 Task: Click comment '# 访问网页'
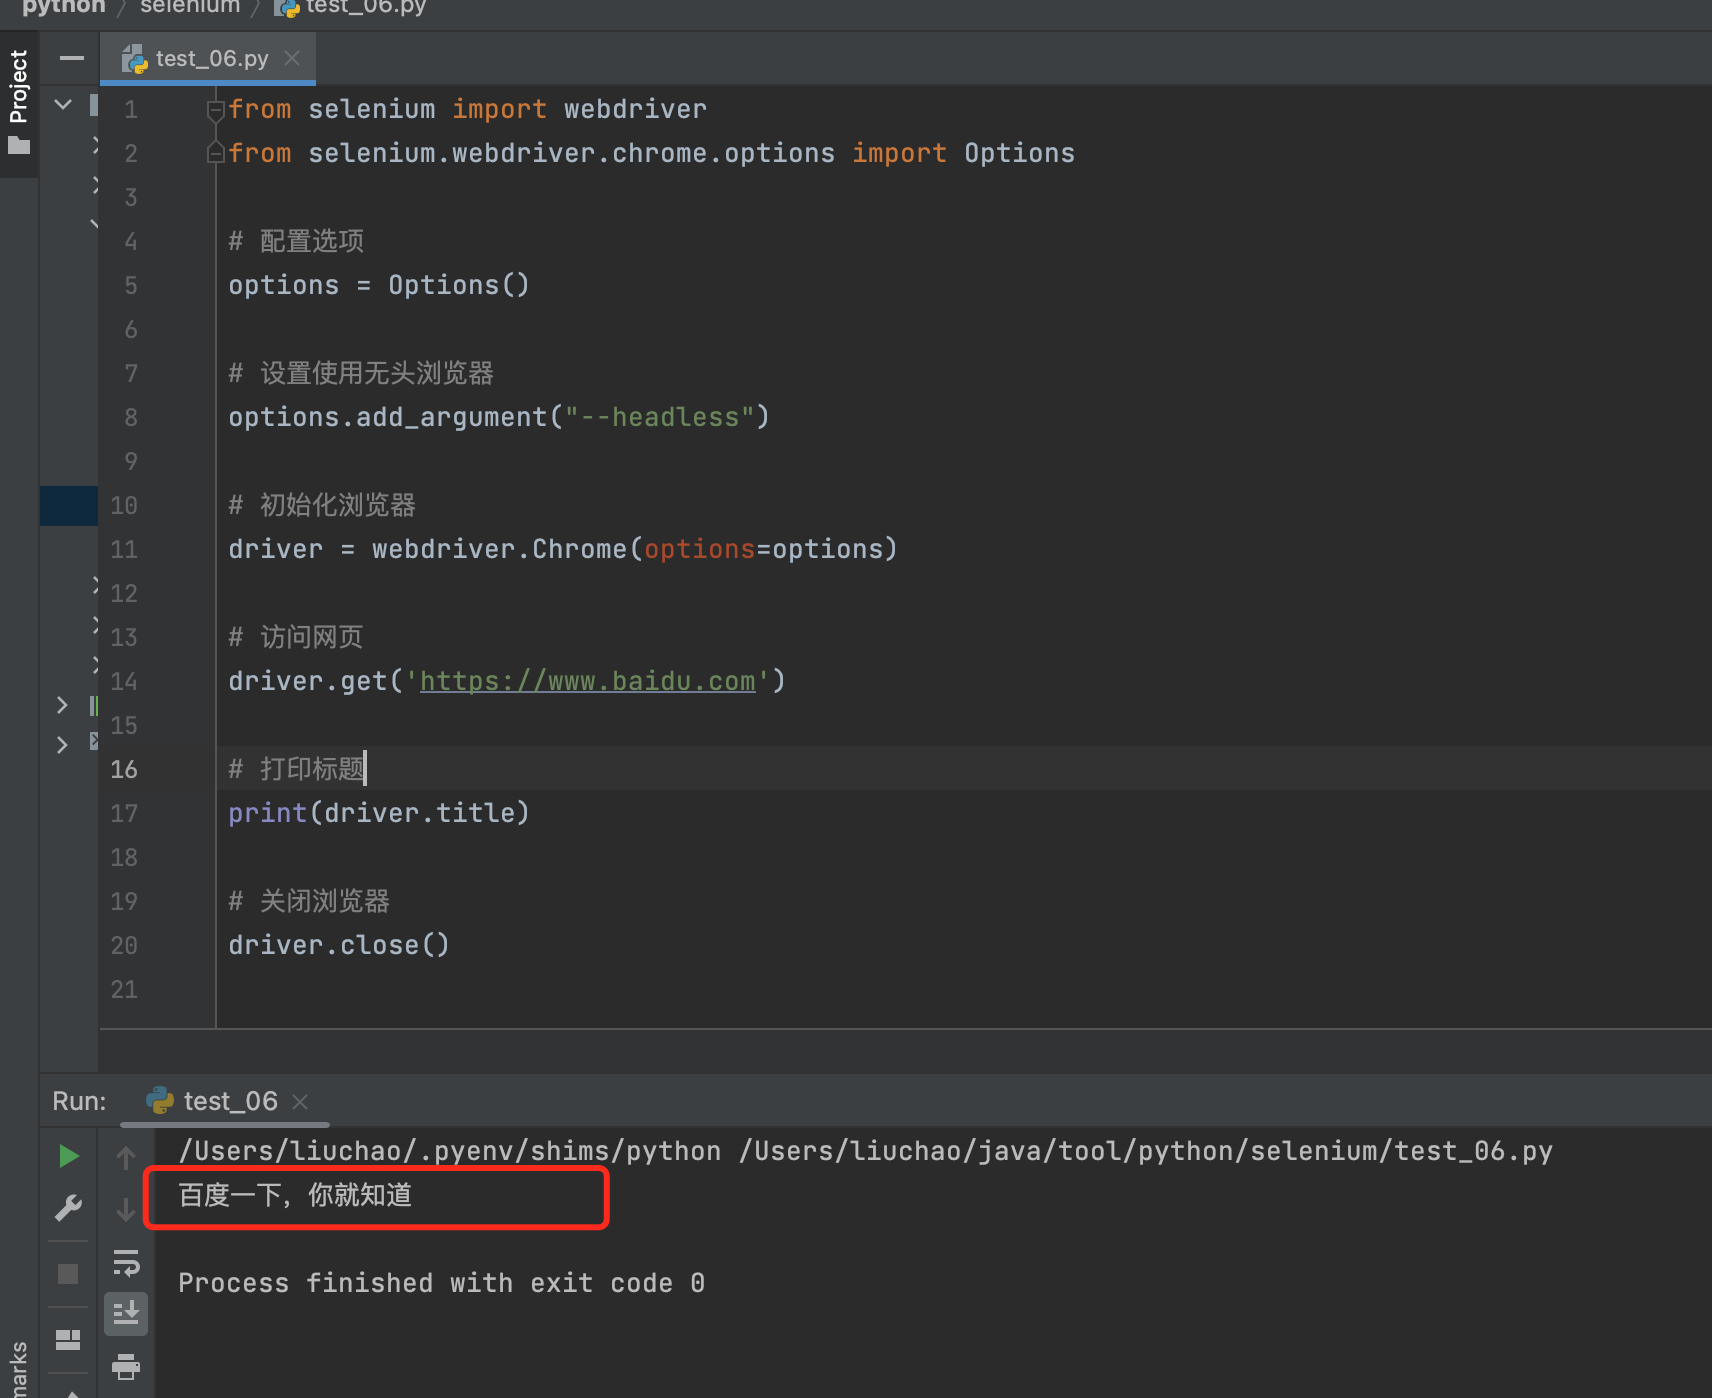click(x=296, y=637)
